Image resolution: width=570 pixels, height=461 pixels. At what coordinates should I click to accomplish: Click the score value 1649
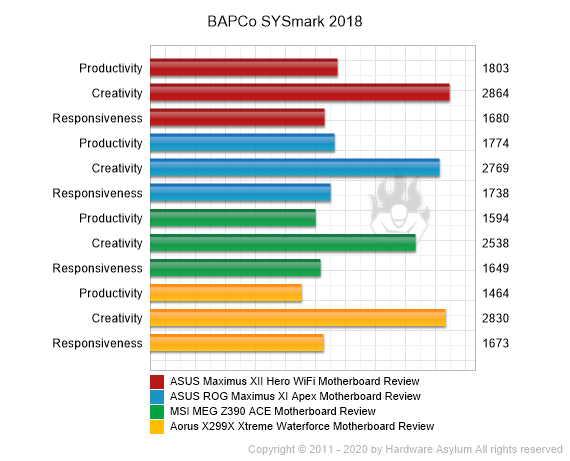495,268
